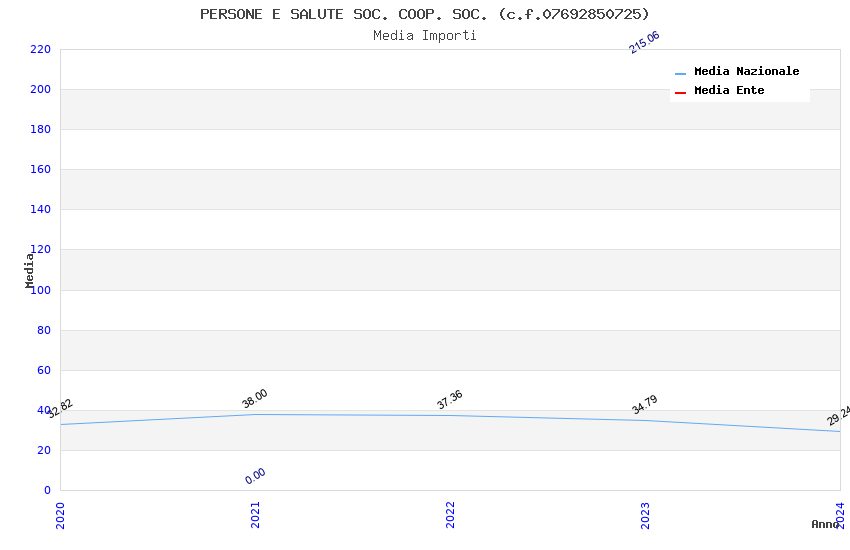Screen dimensions: 850x550
Task: Click the 2023 x-axis label
Action: click(645, 515)
